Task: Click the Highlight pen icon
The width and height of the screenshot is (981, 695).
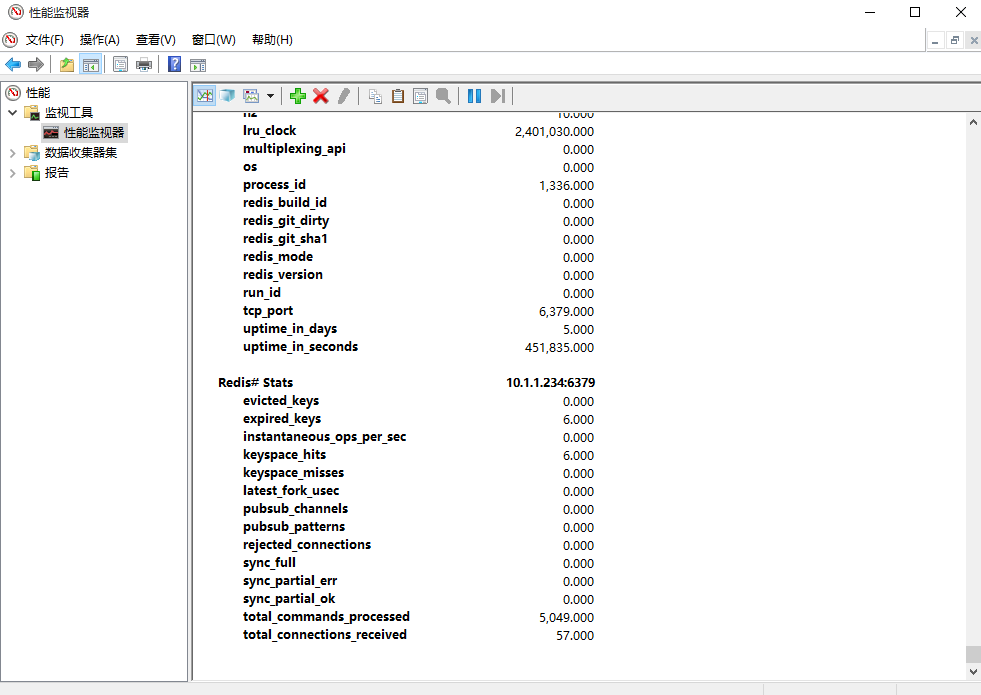Action: (x=343, y=96)
